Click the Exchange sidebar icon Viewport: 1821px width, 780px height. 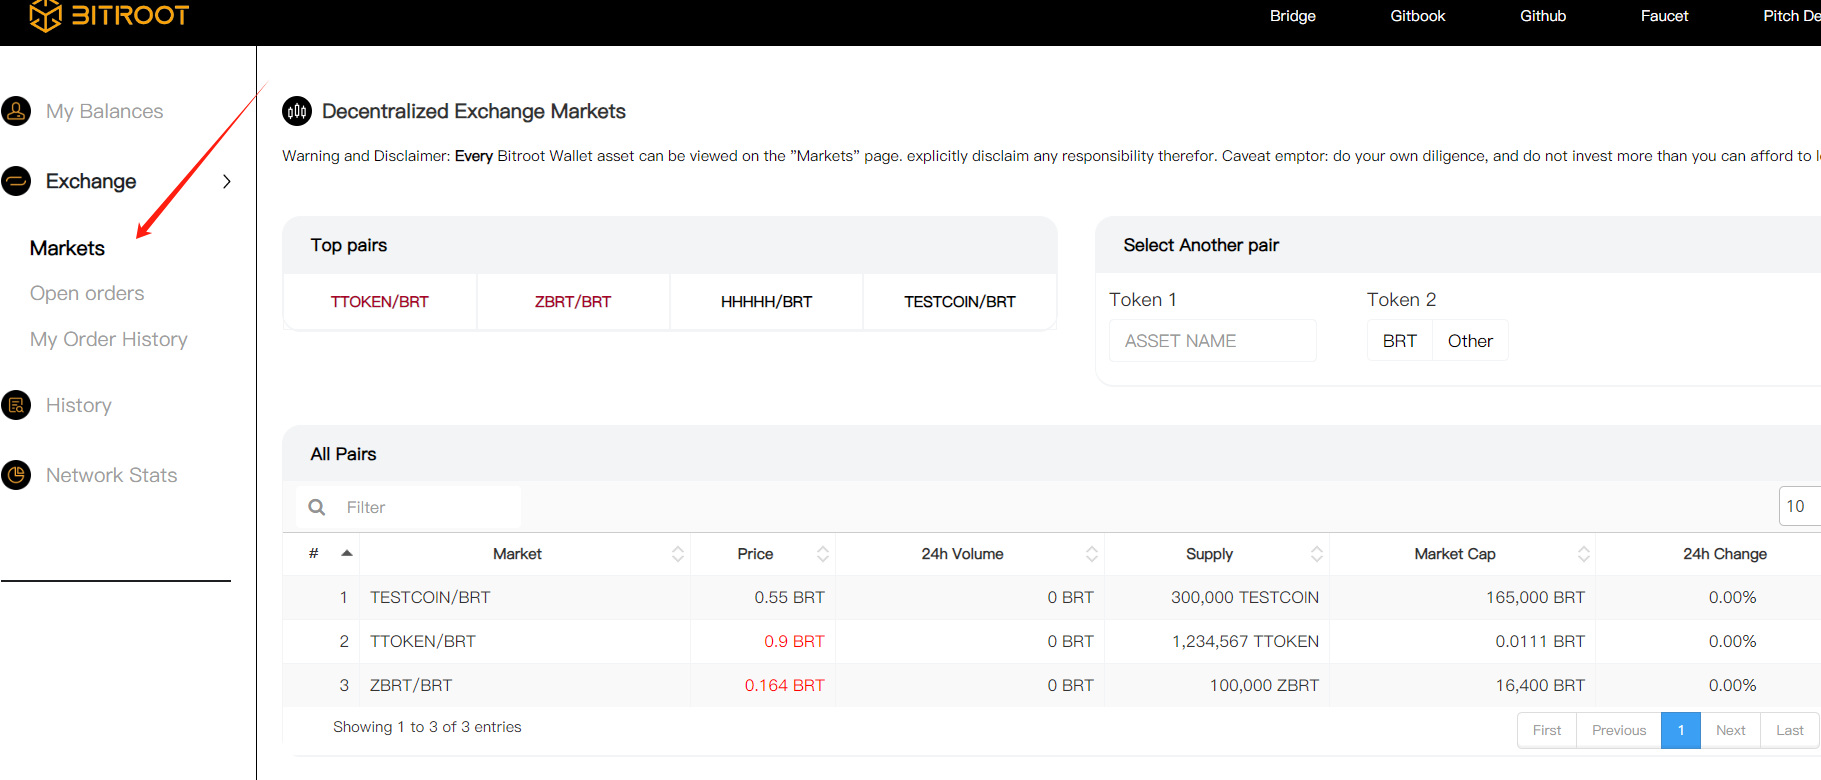coord(16,181)
